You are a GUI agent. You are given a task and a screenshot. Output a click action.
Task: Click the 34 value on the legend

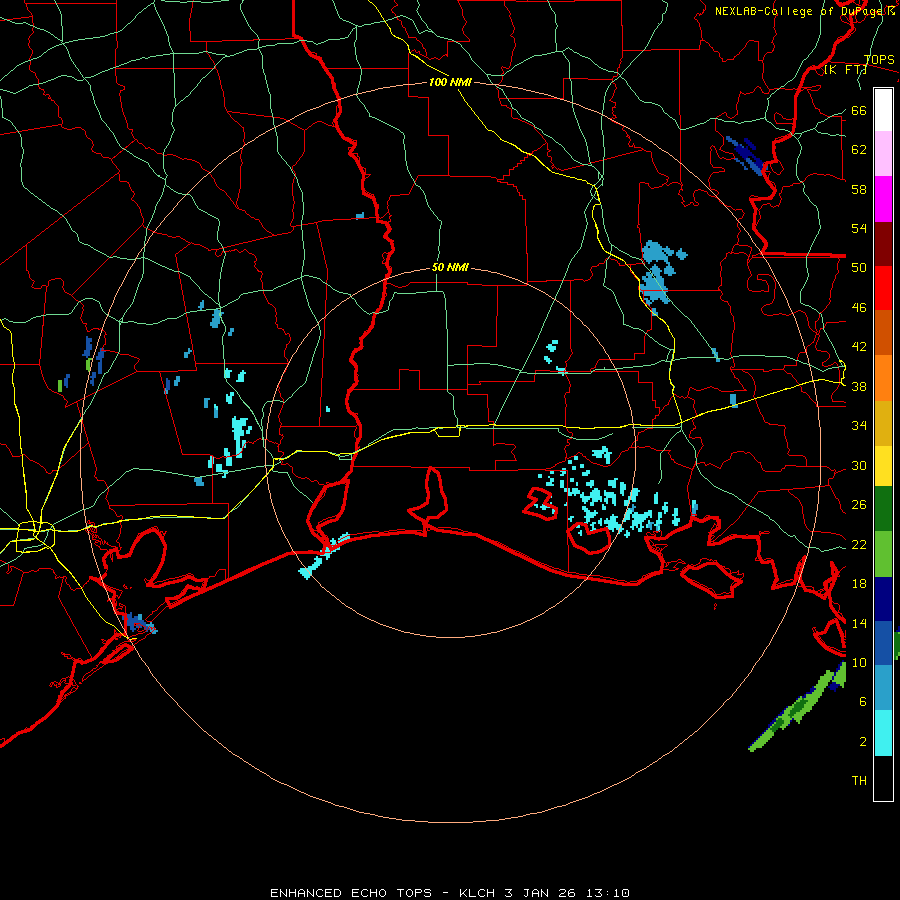click(859, 425)
